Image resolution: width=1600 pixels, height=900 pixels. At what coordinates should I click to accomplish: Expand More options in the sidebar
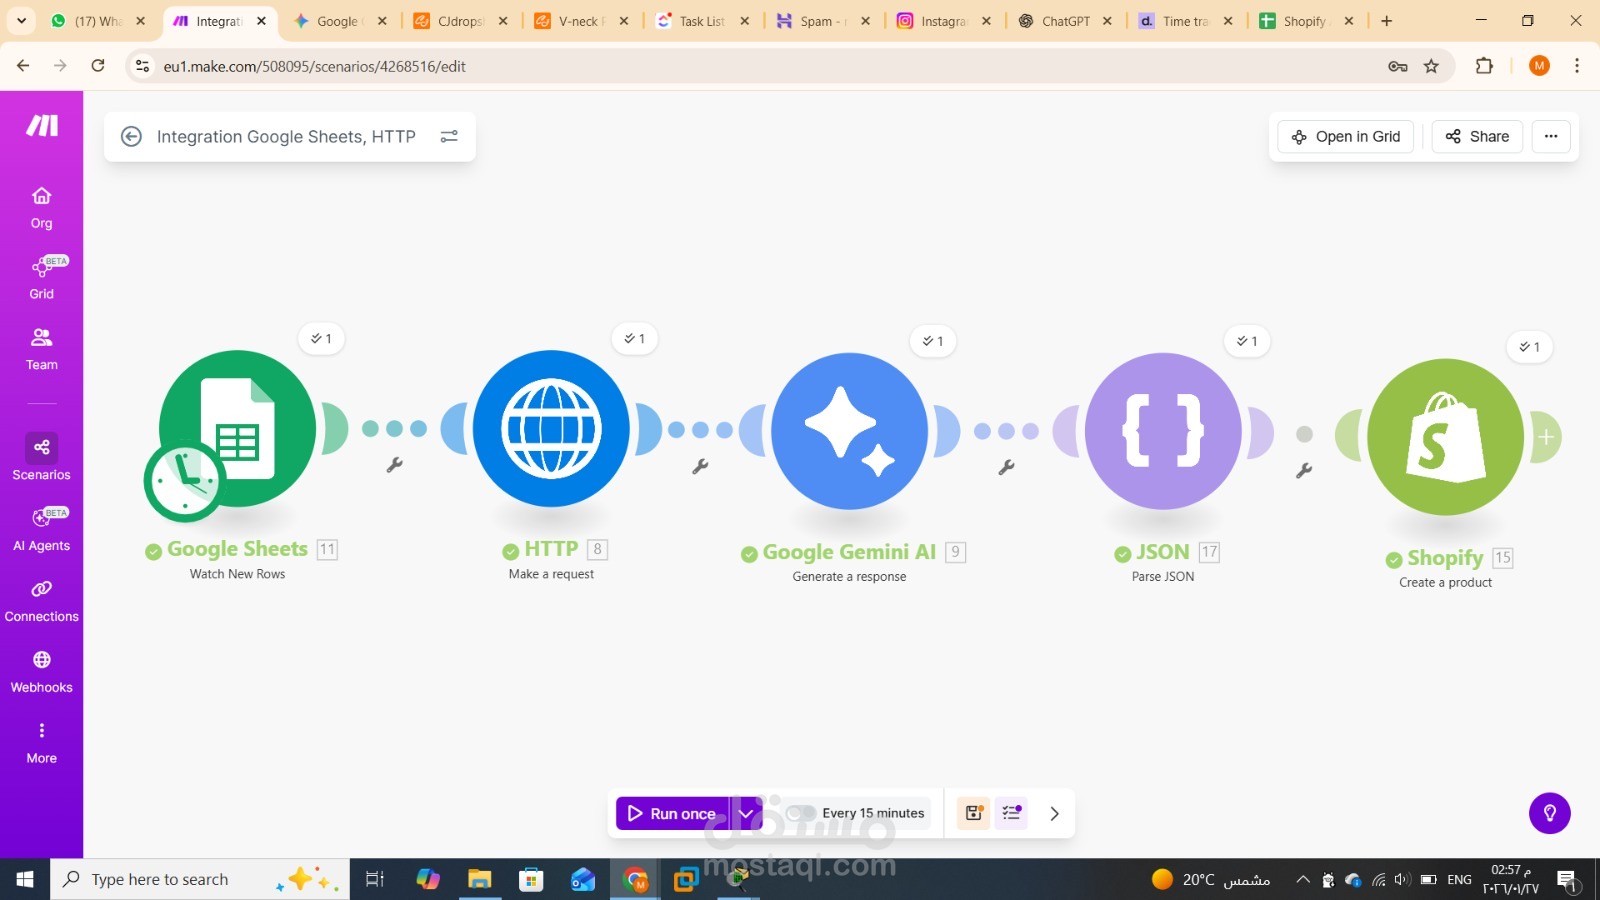[x=42, y=743]
